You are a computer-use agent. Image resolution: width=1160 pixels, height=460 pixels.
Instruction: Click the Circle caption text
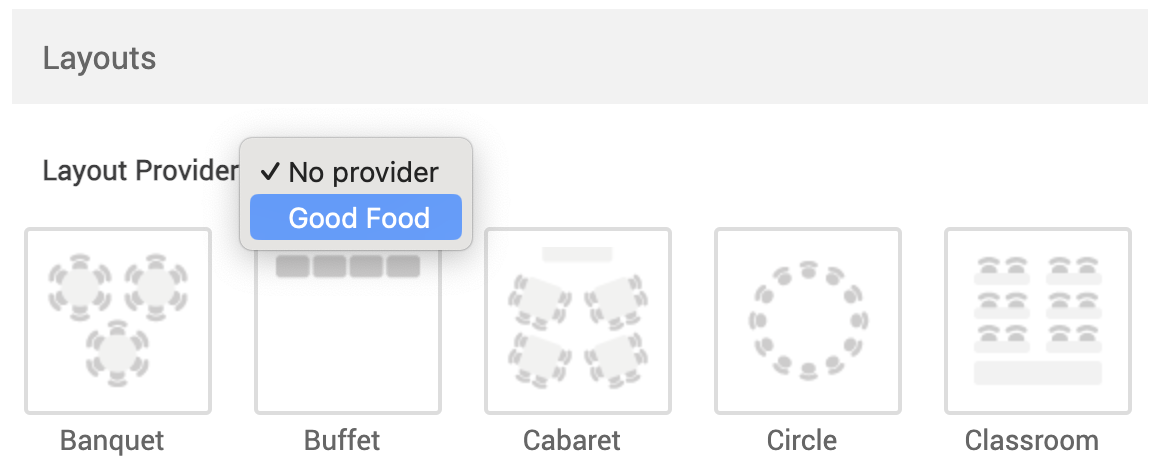point(802,440)
